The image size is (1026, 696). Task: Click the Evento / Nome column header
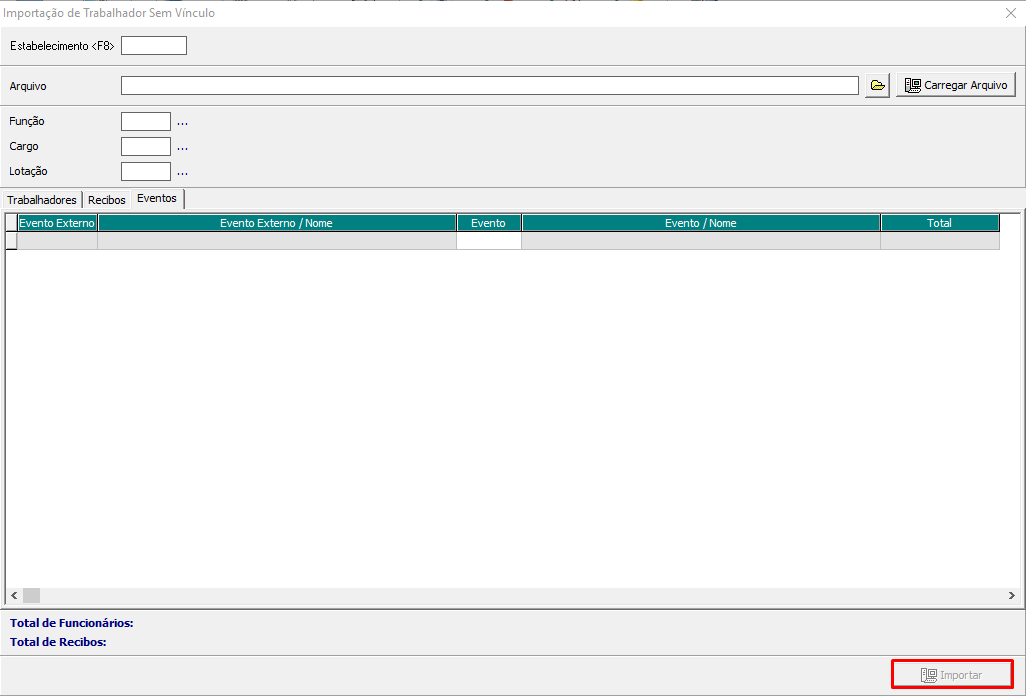pyautogui.click(x=700, y=223)
